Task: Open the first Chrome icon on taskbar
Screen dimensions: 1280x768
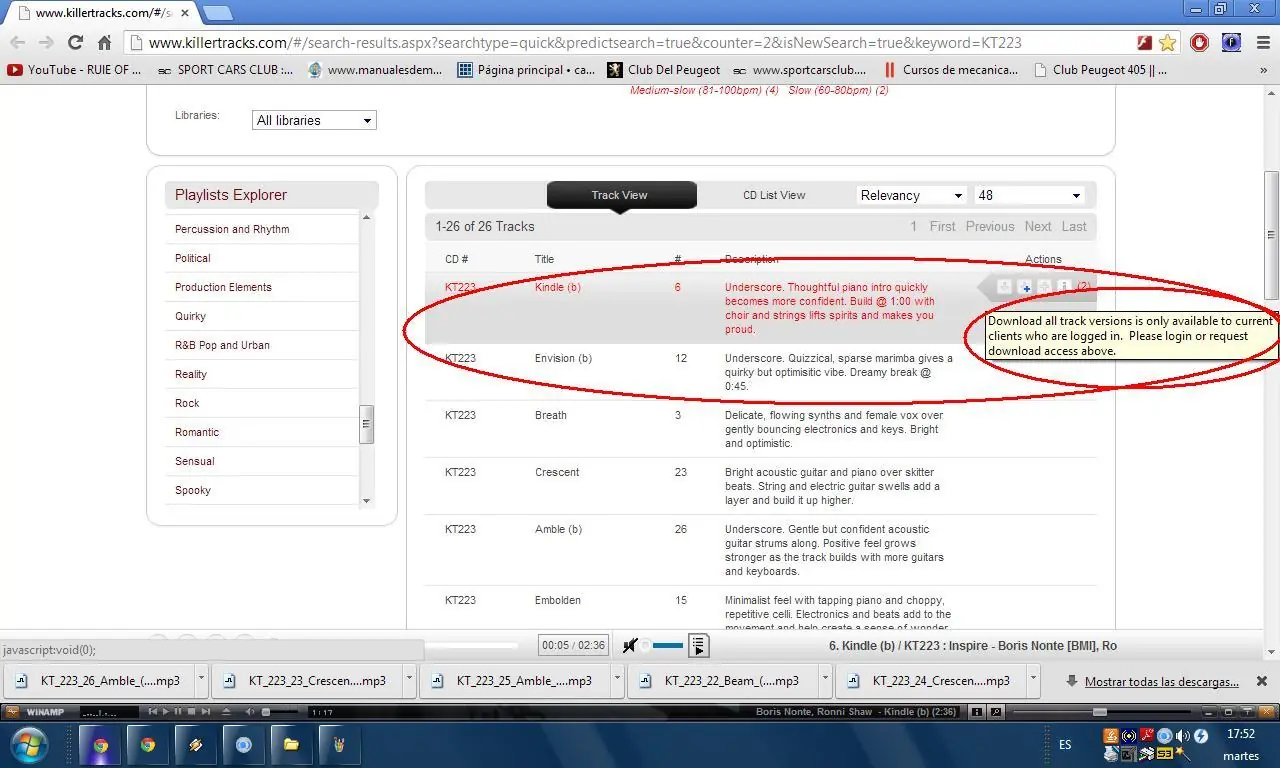Action: 101,745
